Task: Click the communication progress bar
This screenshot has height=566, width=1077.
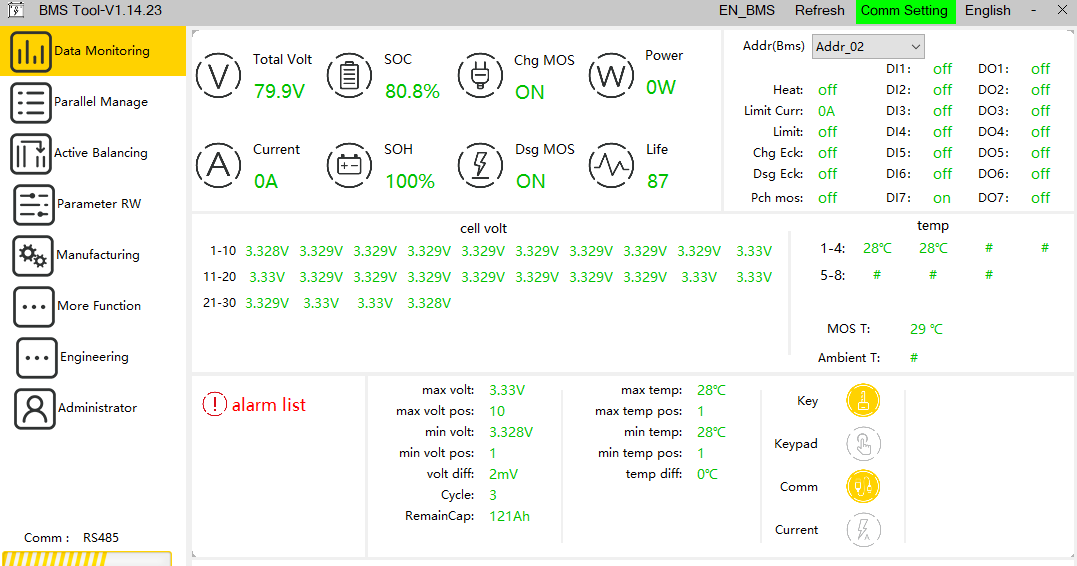Action: (x=87, y=558)
